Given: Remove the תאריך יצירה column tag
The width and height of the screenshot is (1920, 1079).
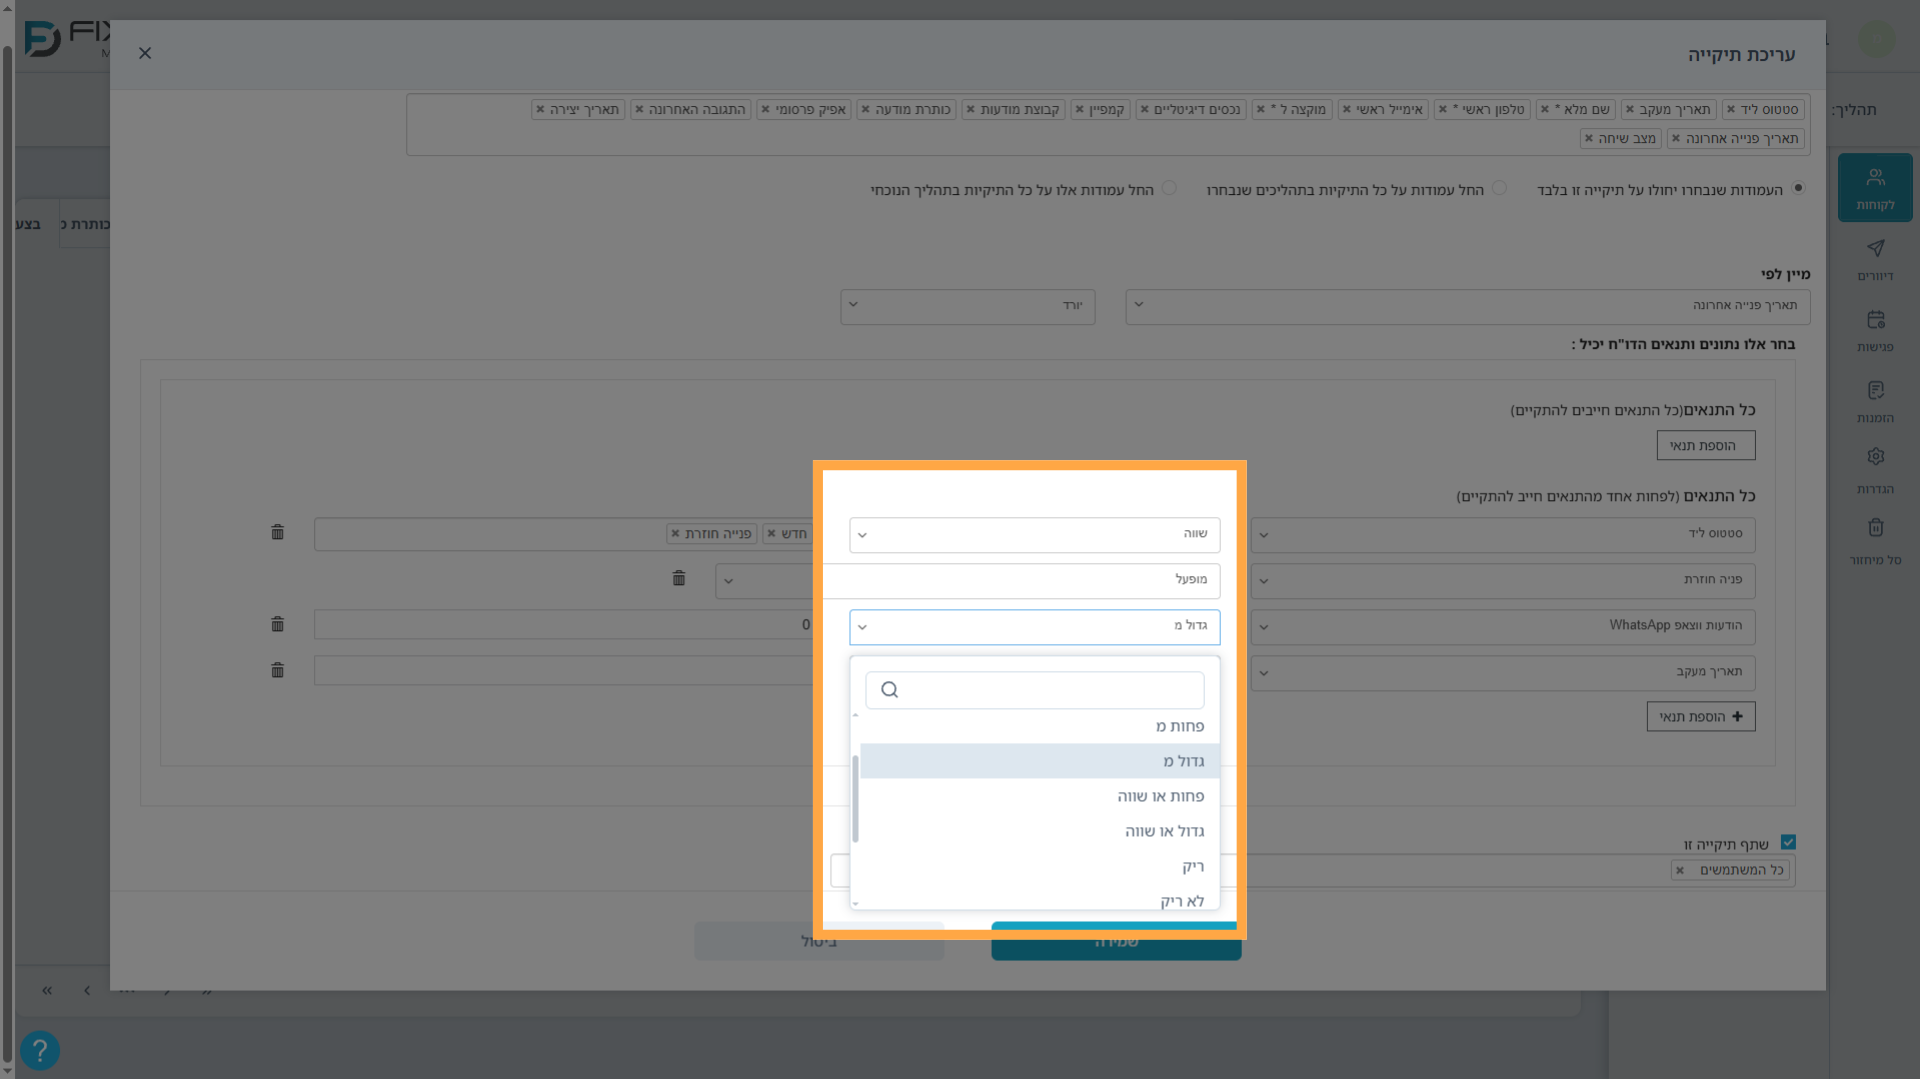Looking at the screenshot, I should [x=541, y=110].
